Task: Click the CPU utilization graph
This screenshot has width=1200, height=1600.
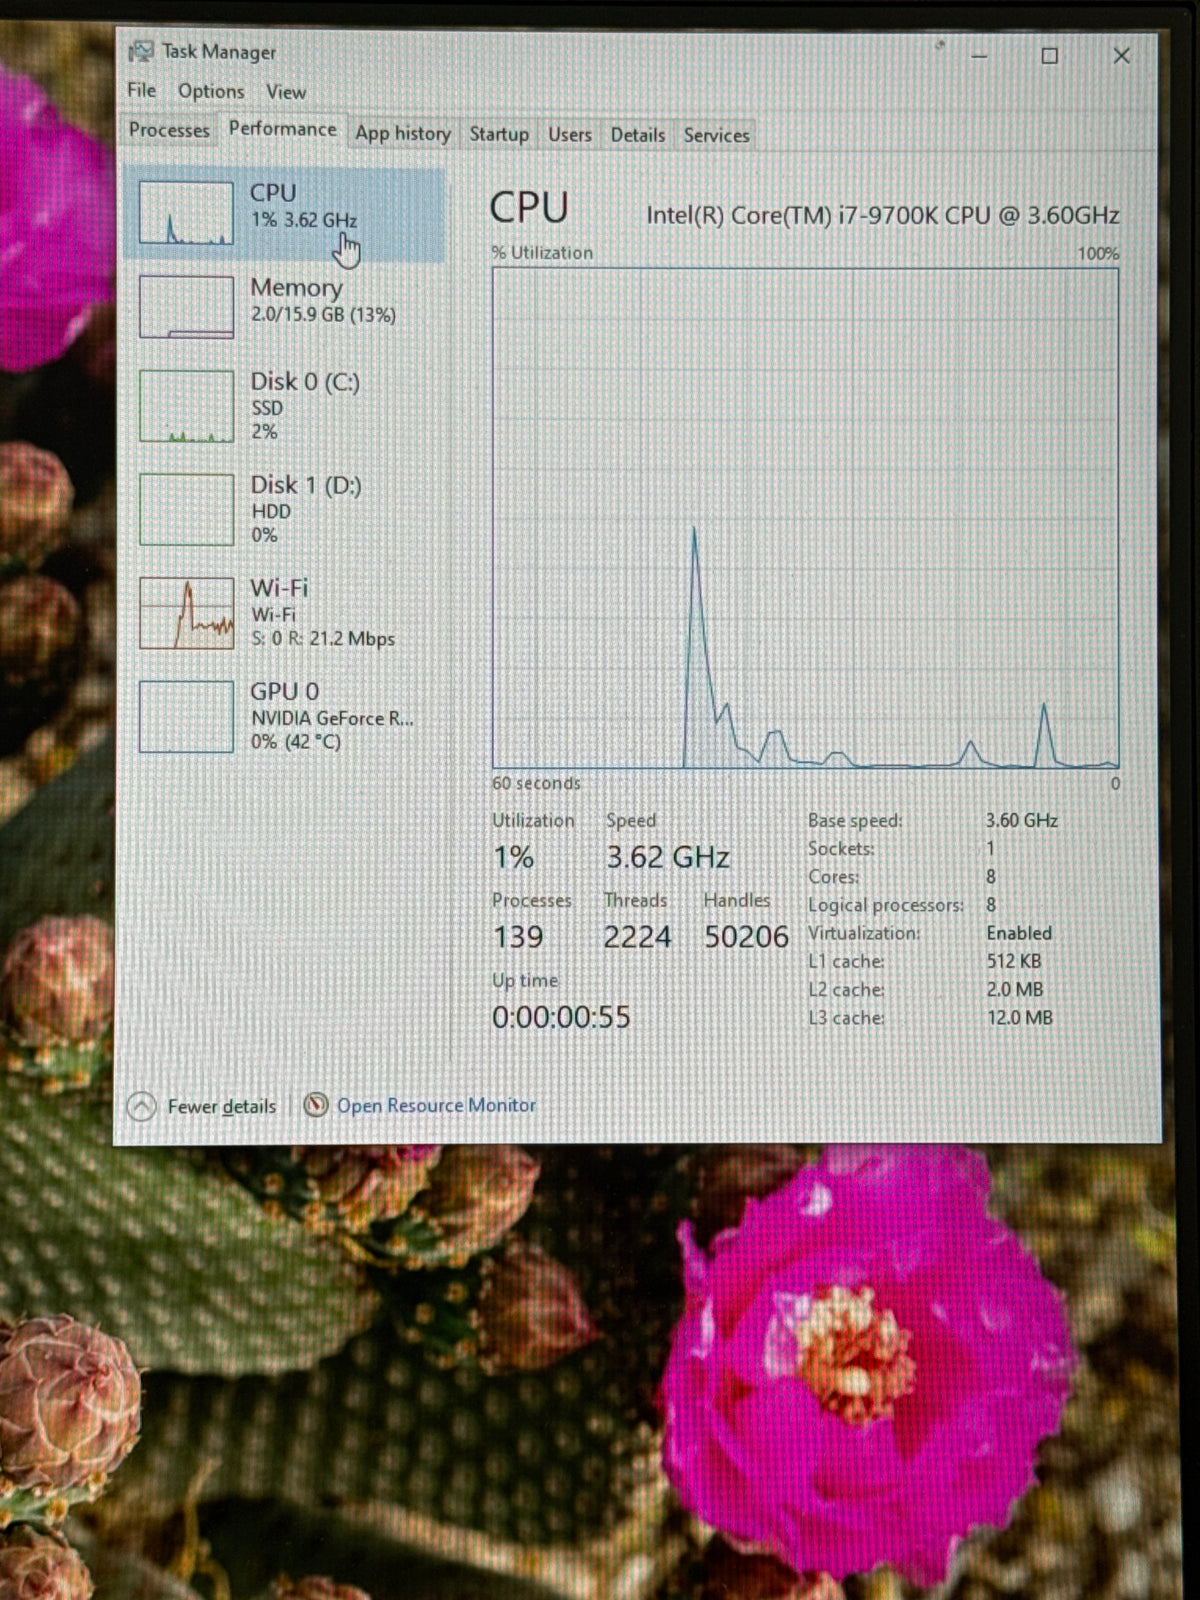Action: pyautogui.click(x=805, y=518)
